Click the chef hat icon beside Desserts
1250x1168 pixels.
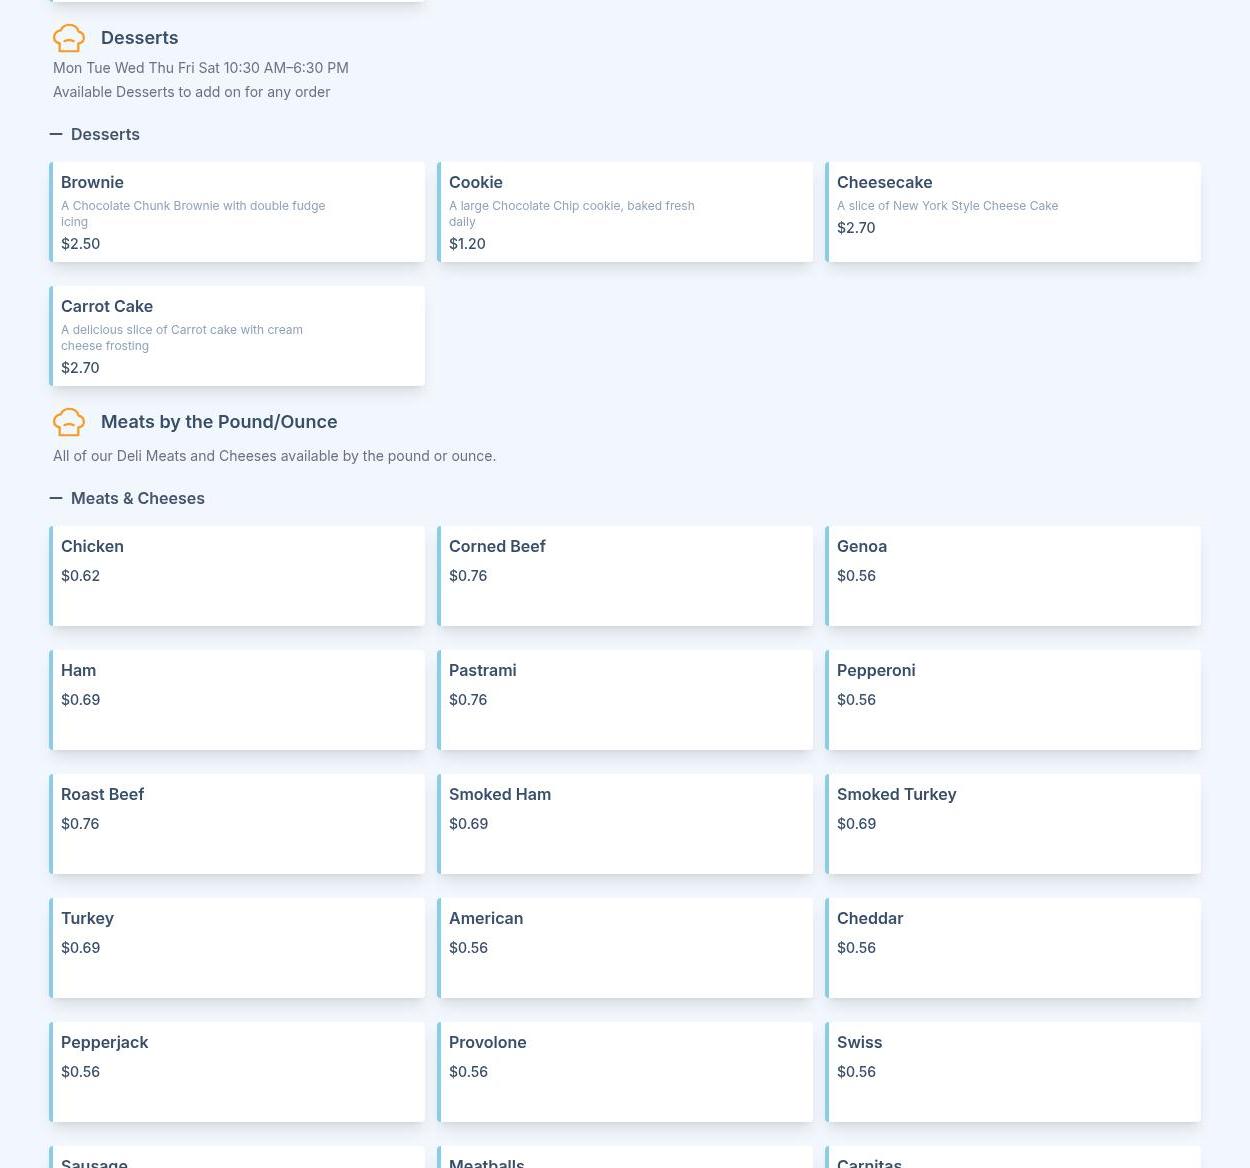click(x=69, y=38)
